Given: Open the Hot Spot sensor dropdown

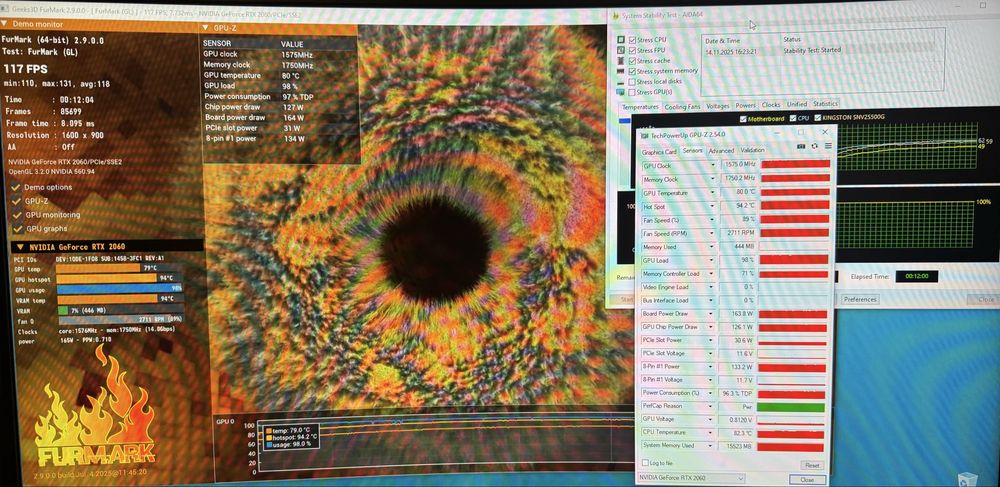Looking at the screenshot, I should pyautogui.click(x=712, y=207).
